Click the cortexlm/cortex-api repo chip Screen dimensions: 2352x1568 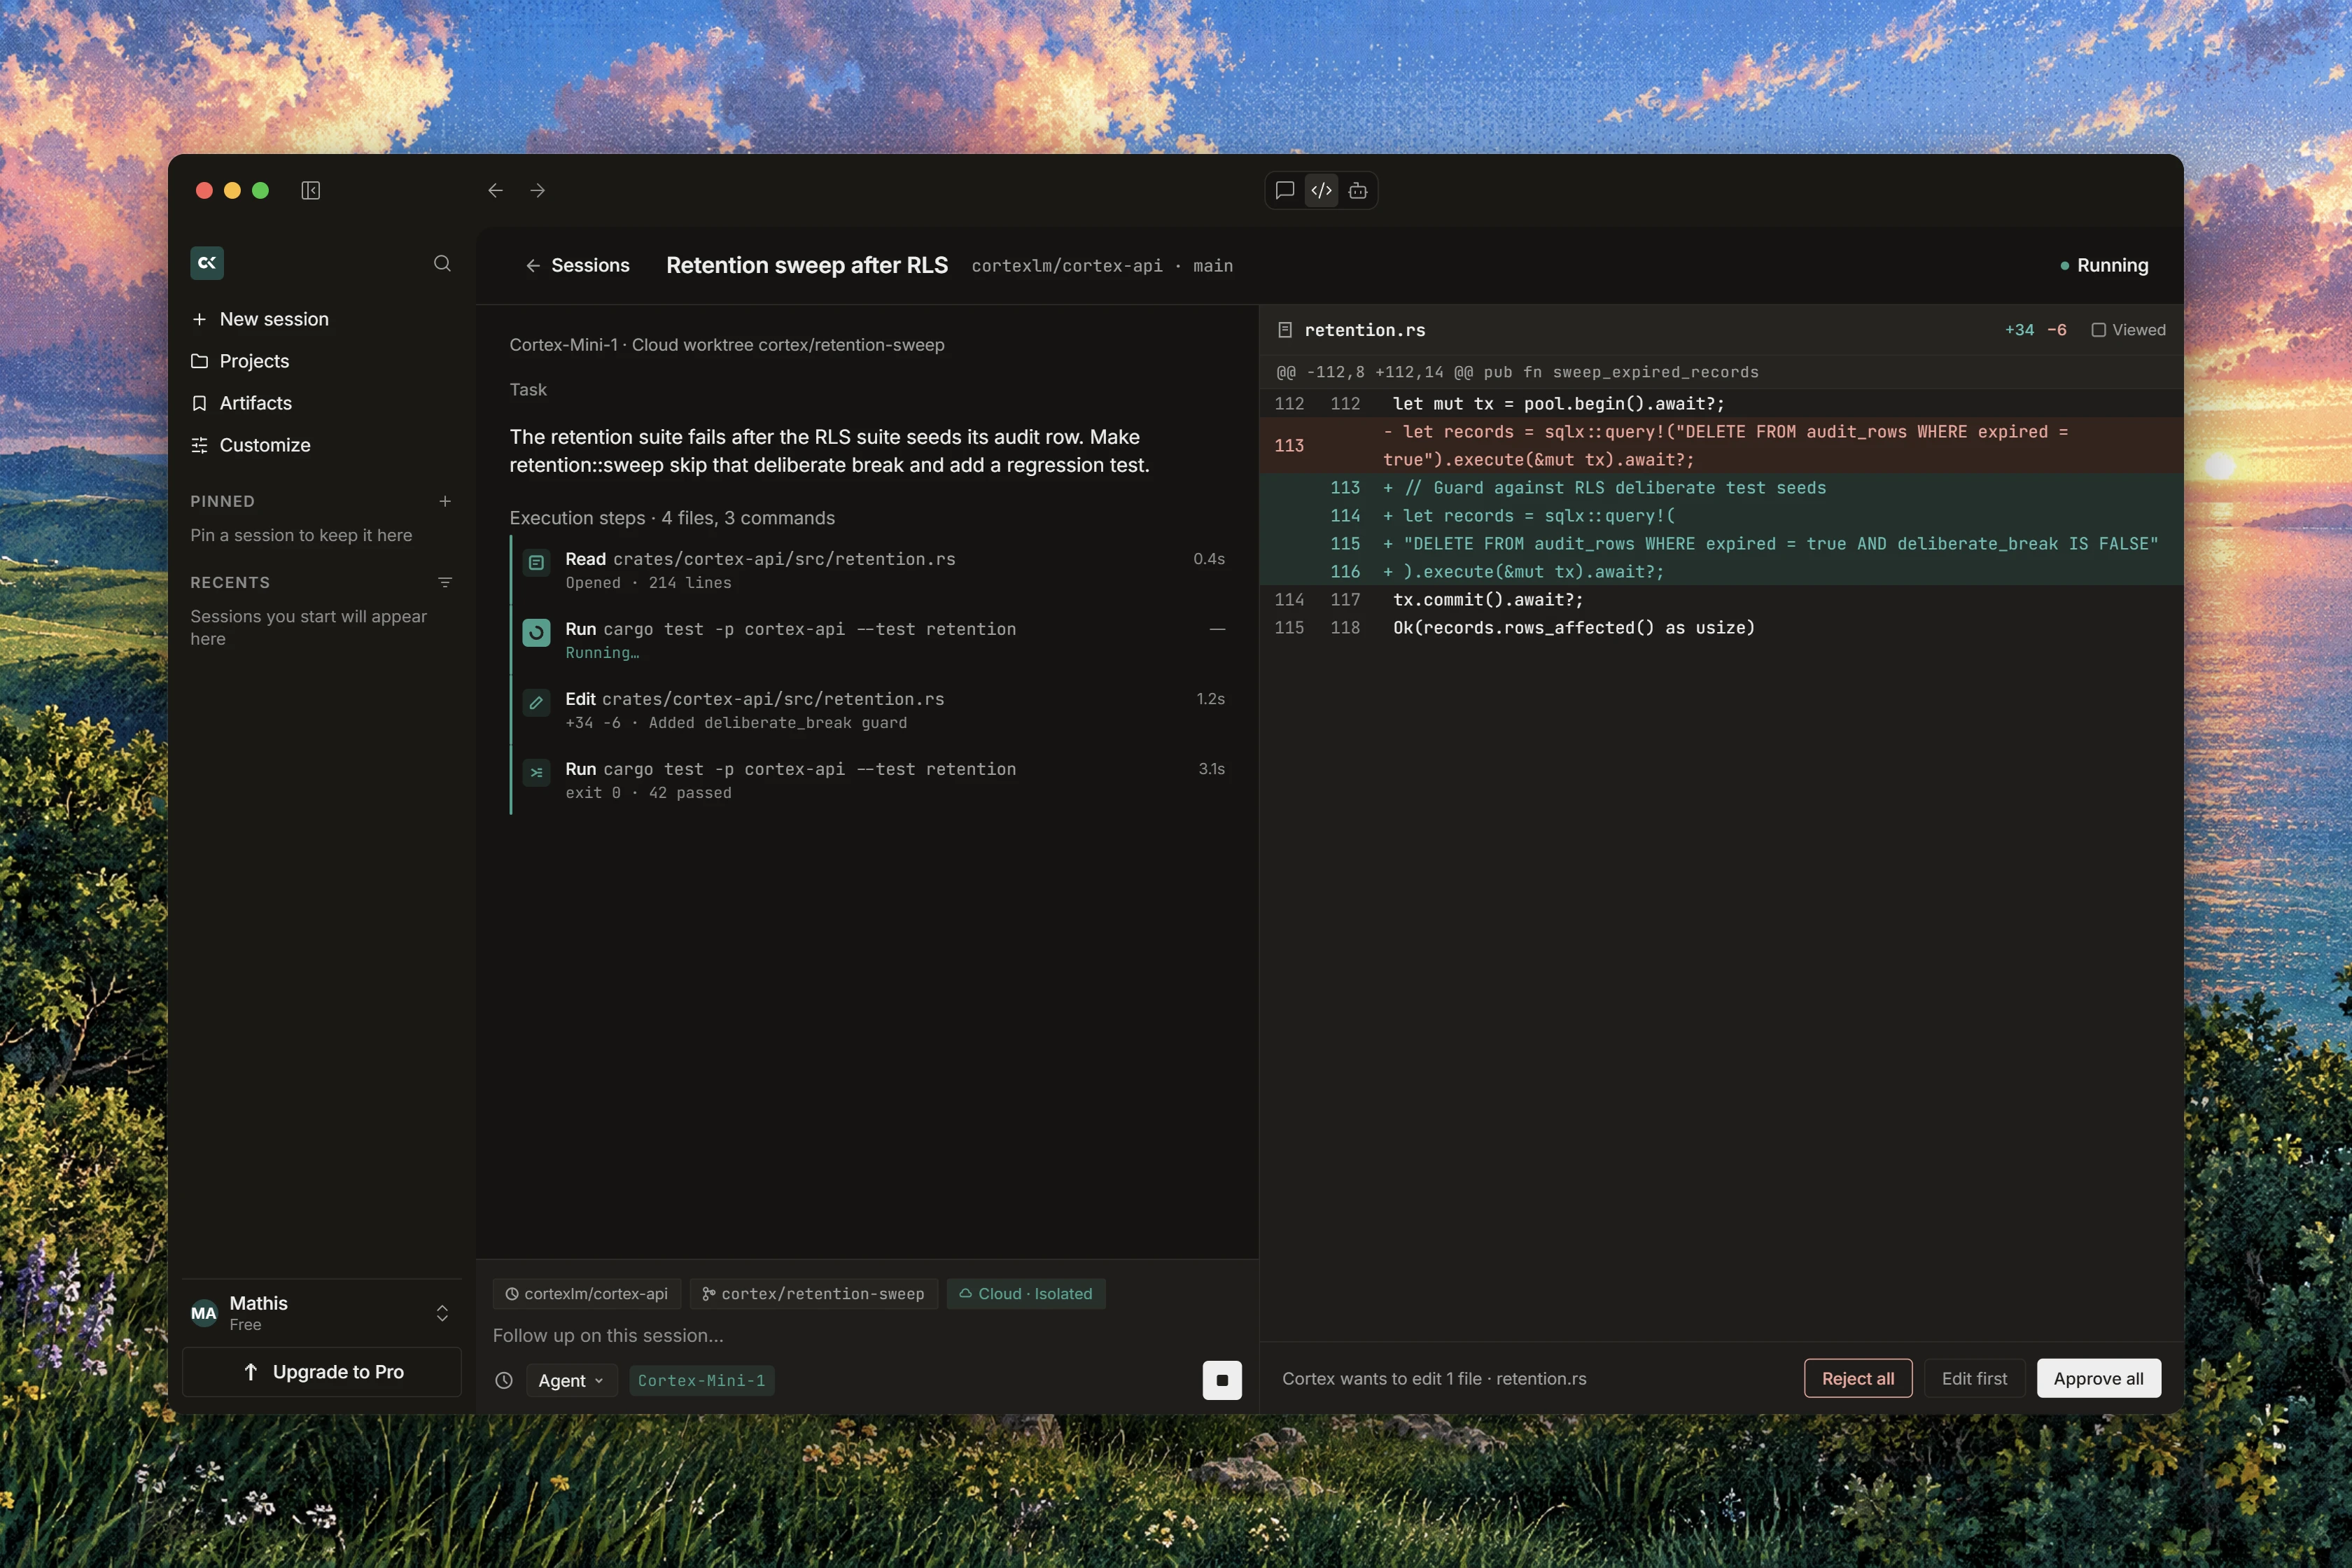pos(587,1294)
